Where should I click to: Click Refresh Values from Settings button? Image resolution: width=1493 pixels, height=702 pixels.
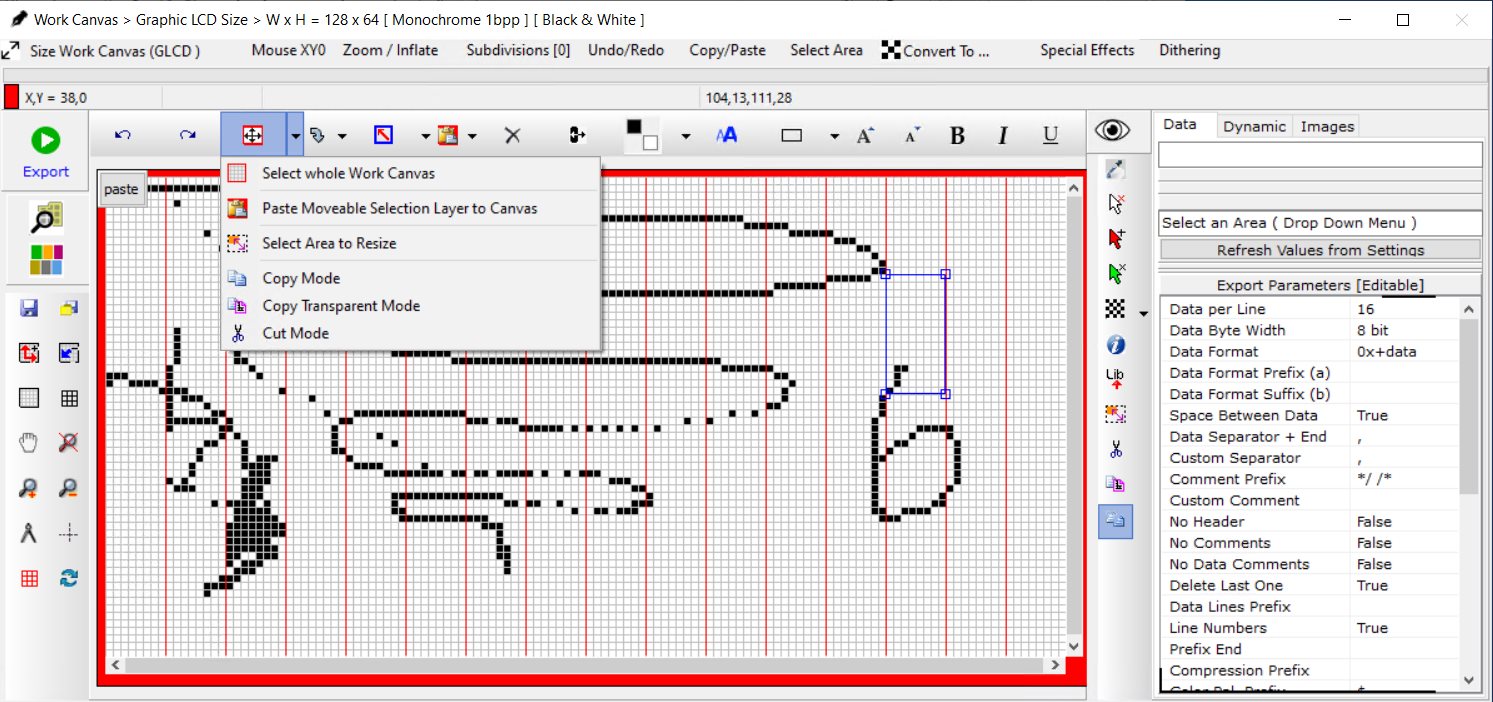1320,250
